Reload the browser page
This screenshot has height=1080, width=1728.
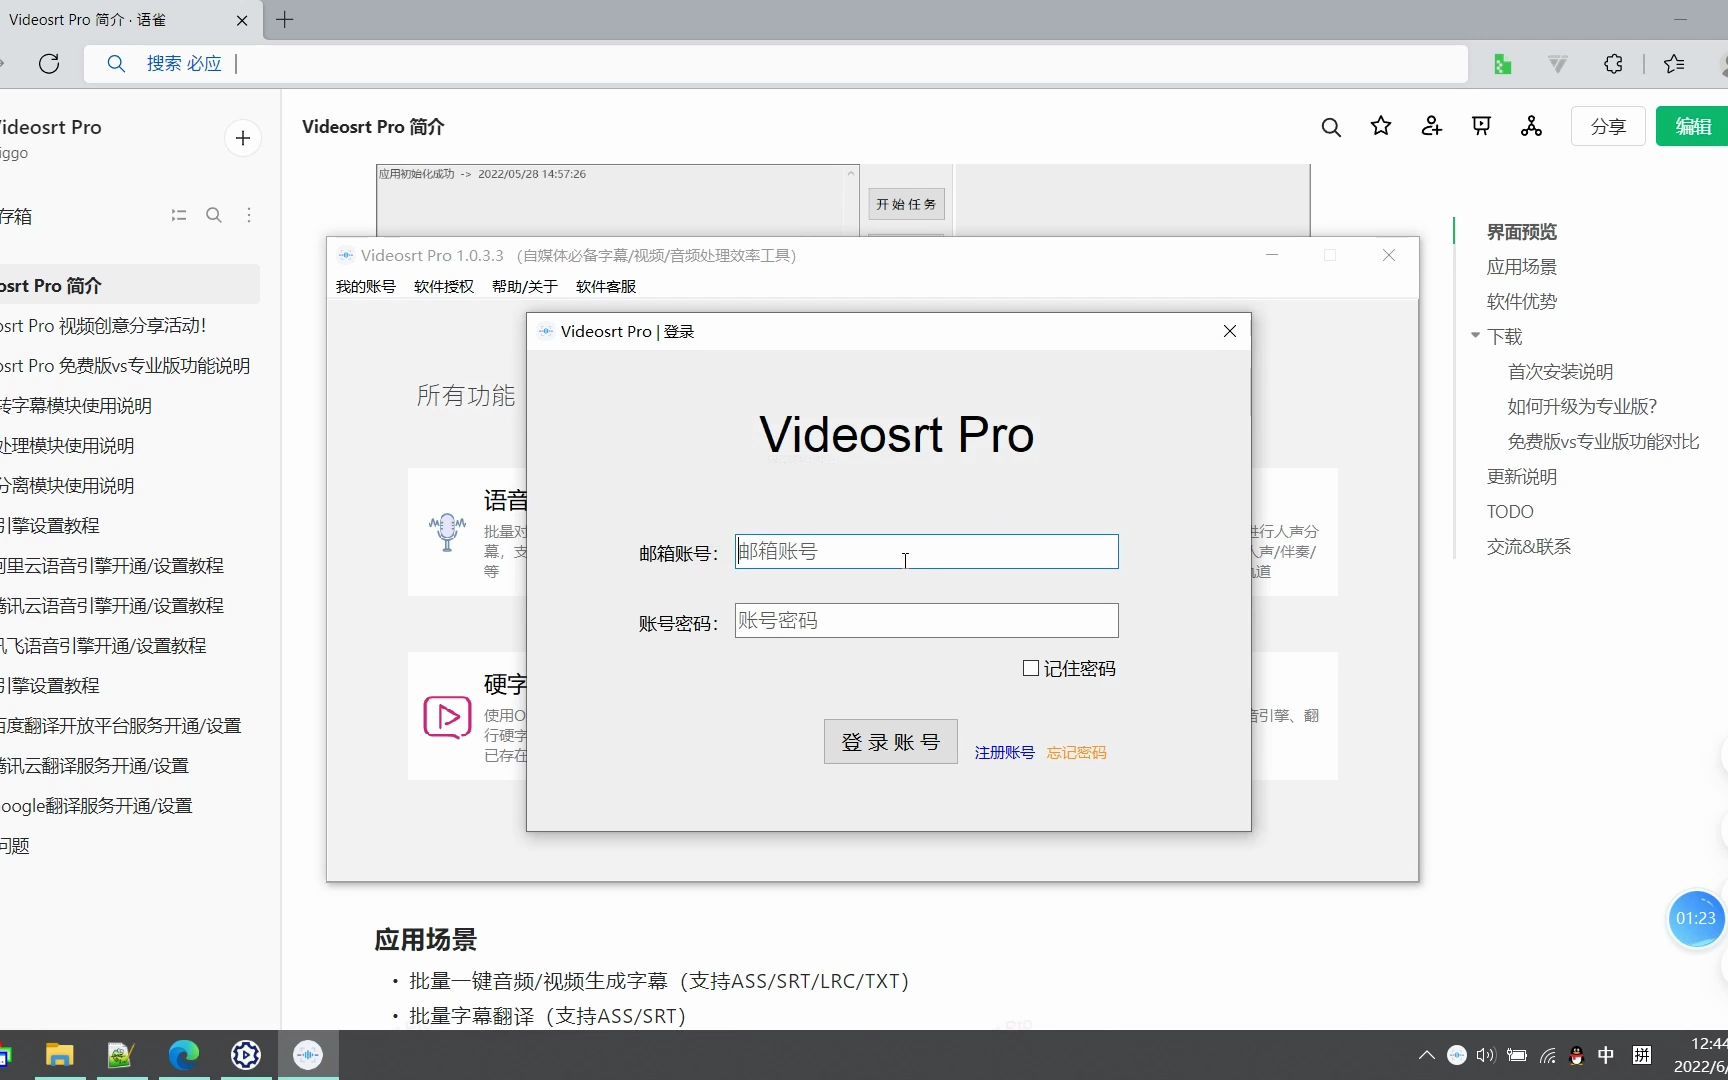coord(49,64)
